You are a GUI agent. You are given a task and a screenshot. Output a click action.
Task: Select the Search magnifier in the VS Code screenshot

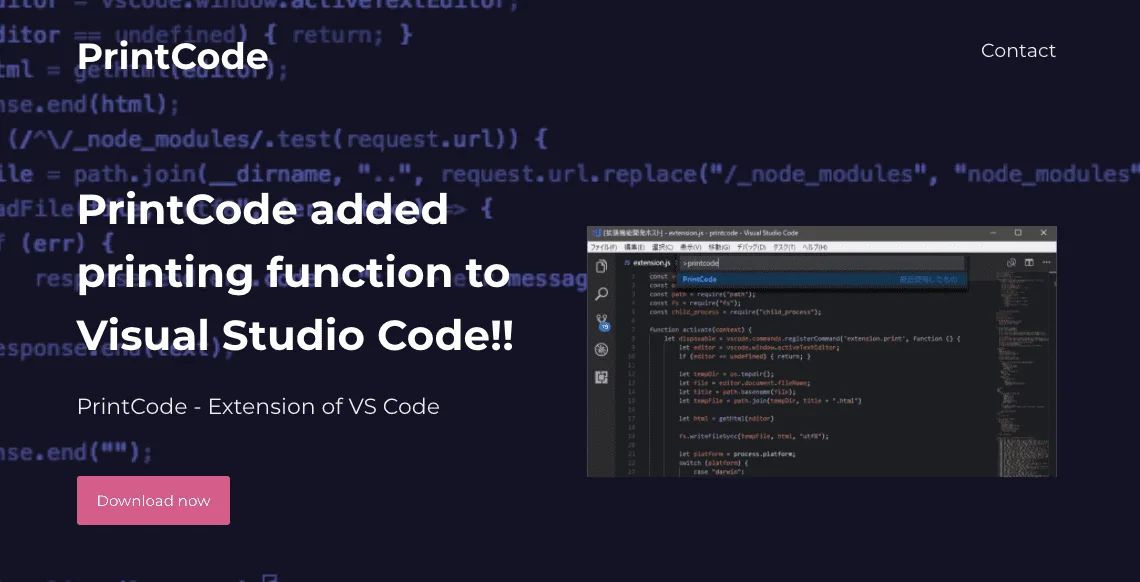[x=601, y=294]
